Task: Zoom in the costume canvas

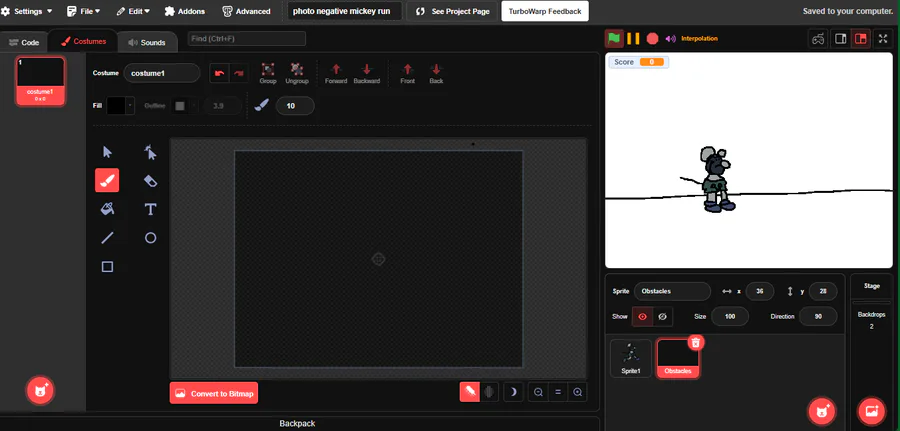Action: click(x=577, y=393)
